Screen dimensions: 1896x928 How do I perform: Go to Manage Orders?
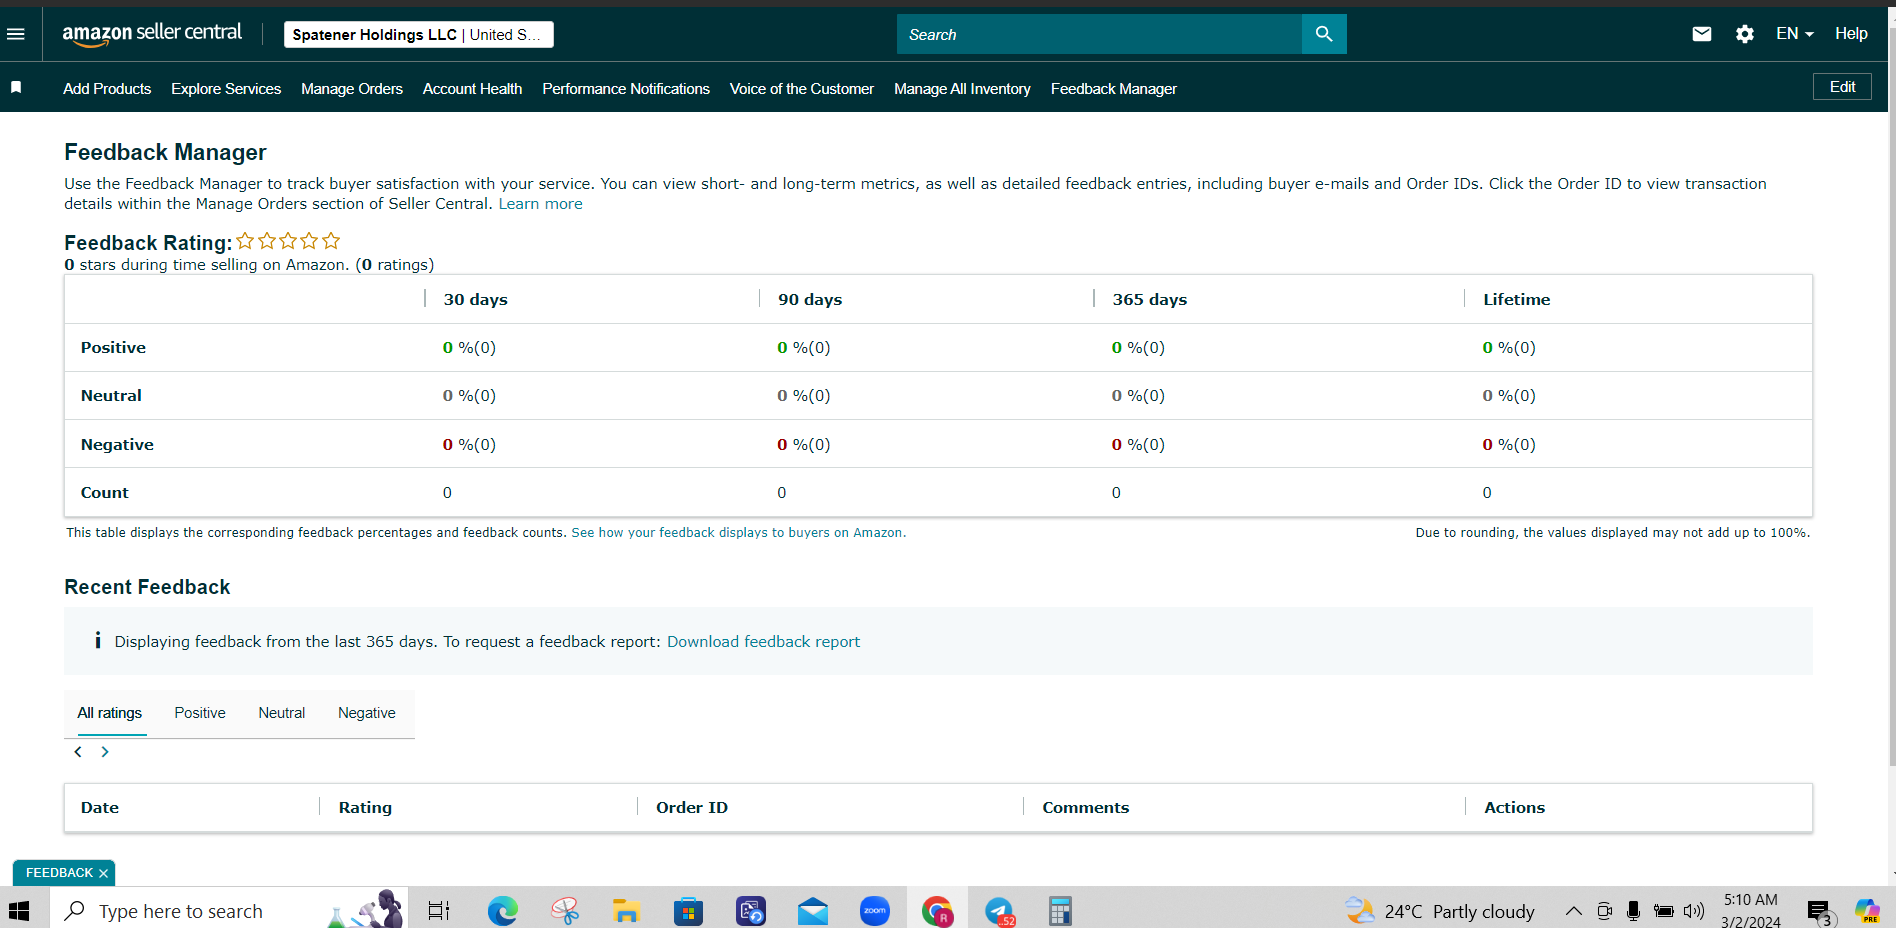click(x=352, y=89)
